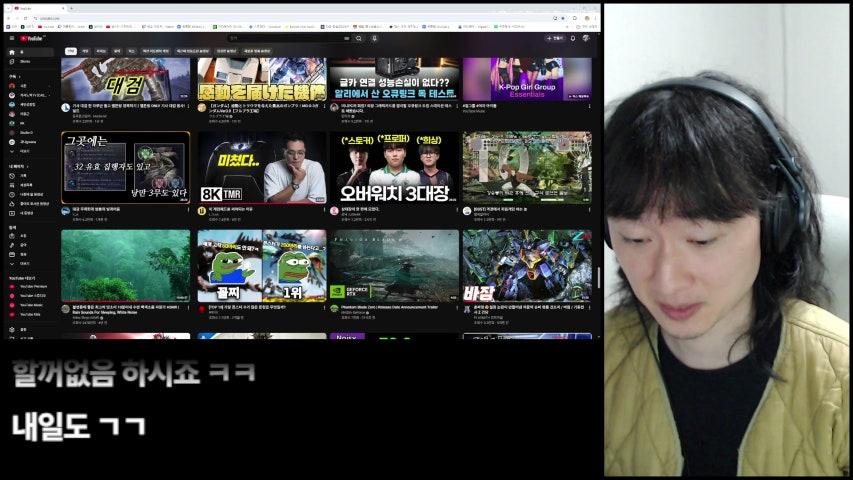The height and width of the screenshot is (480, 853).
Task: Open the Movies (영화) explore item
Action: [x=30, y=254]
